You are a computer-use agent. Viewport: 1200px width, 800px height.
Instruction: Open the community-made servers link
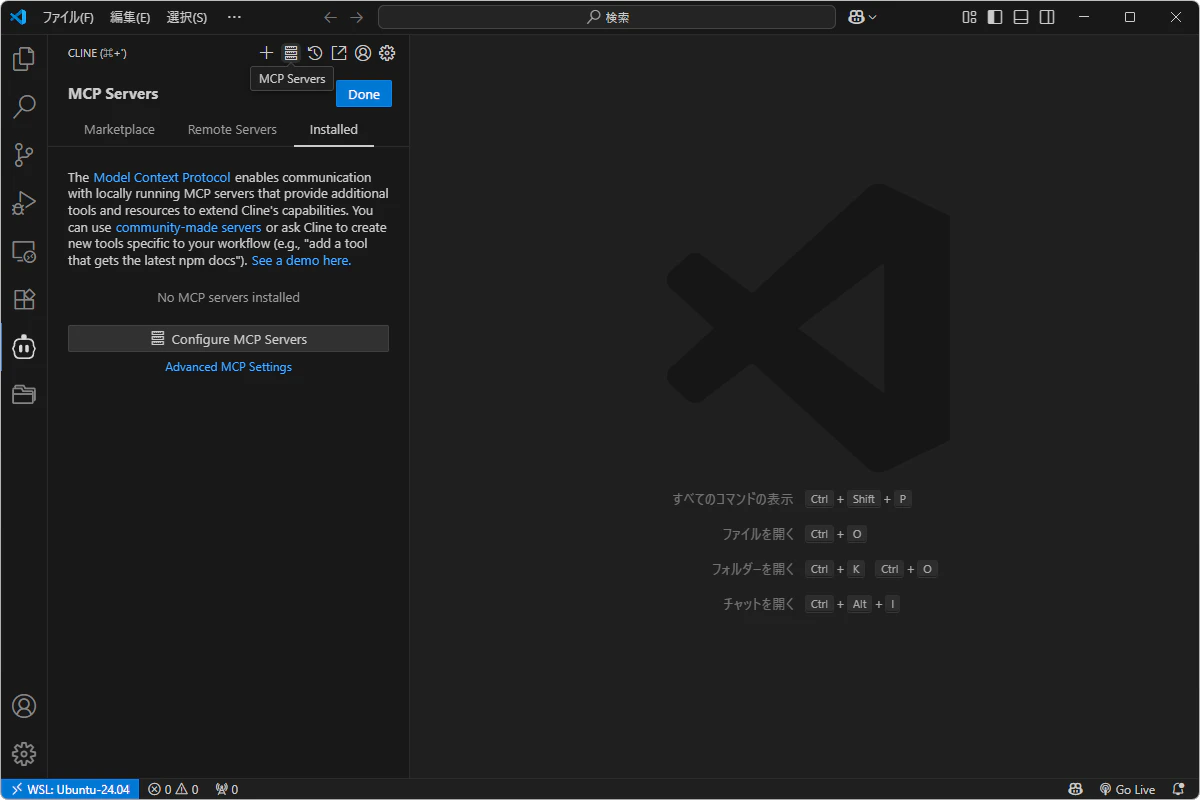(188, 227)
